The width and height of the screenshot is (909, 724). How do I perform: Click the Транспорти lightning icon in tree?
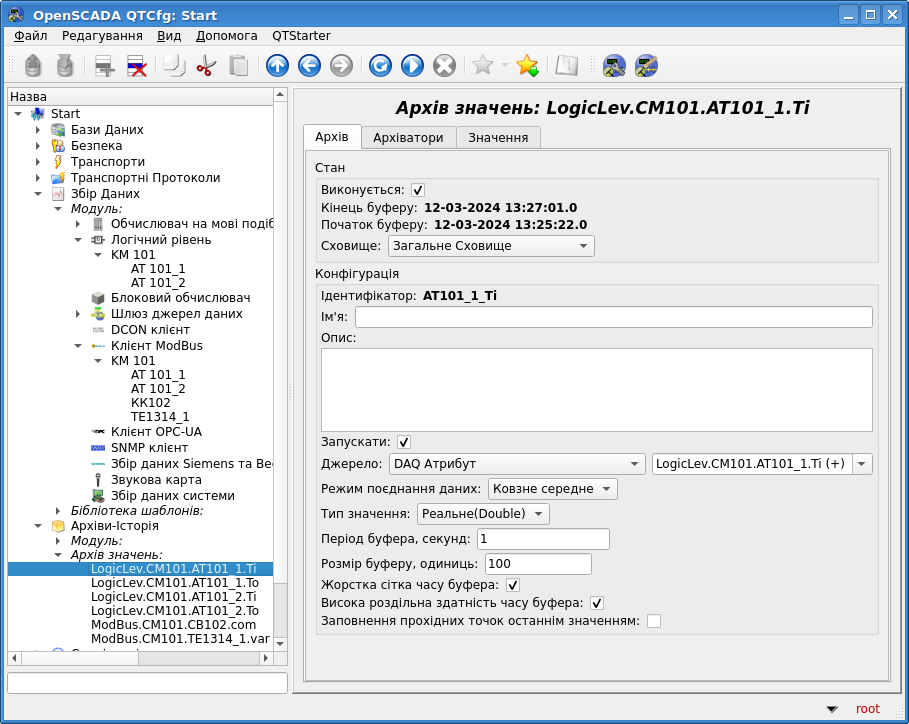pyautogui.click(x=58, y=162)
